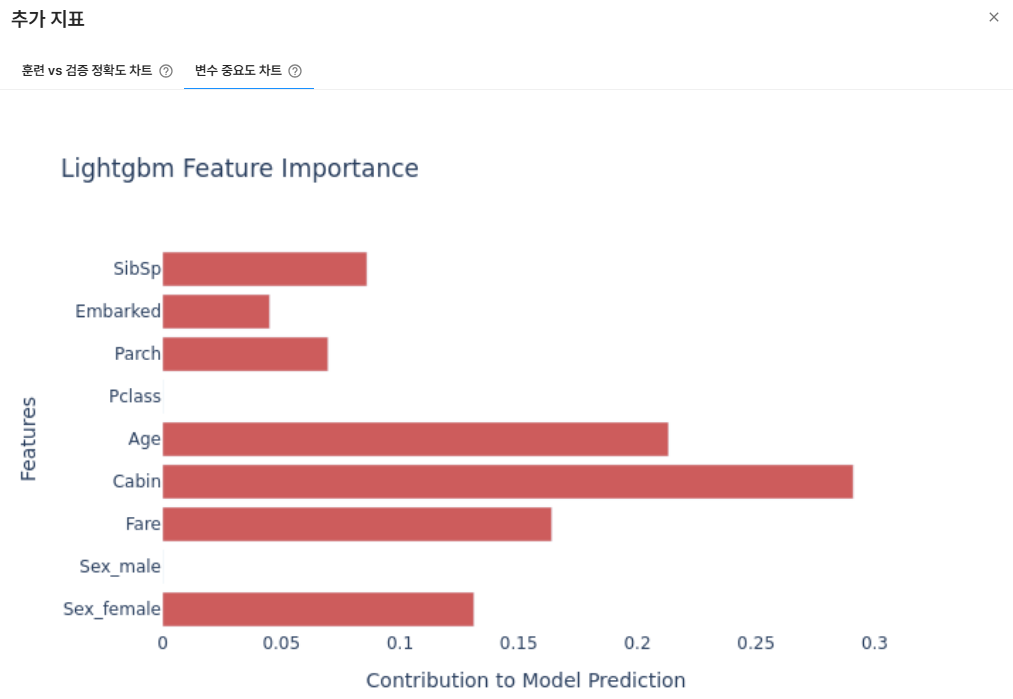Click help icon beside 훈련 vs 검증 정확도 차트

coord(166,71)
